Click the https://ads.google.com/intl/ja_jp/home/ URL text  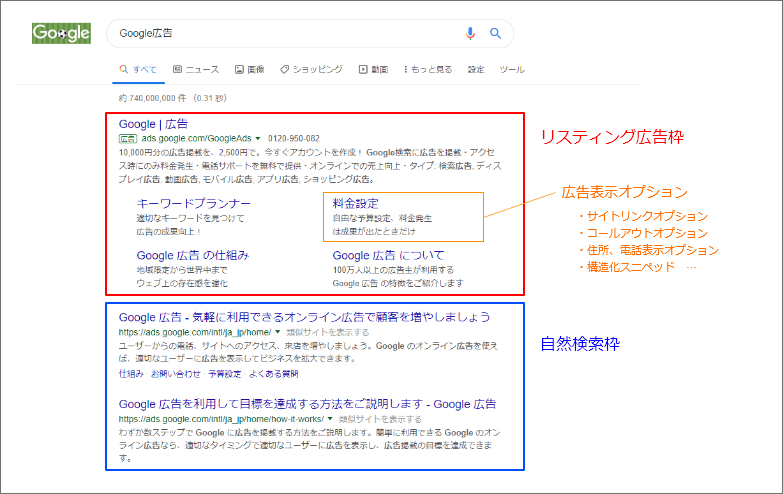click(195, 332)
